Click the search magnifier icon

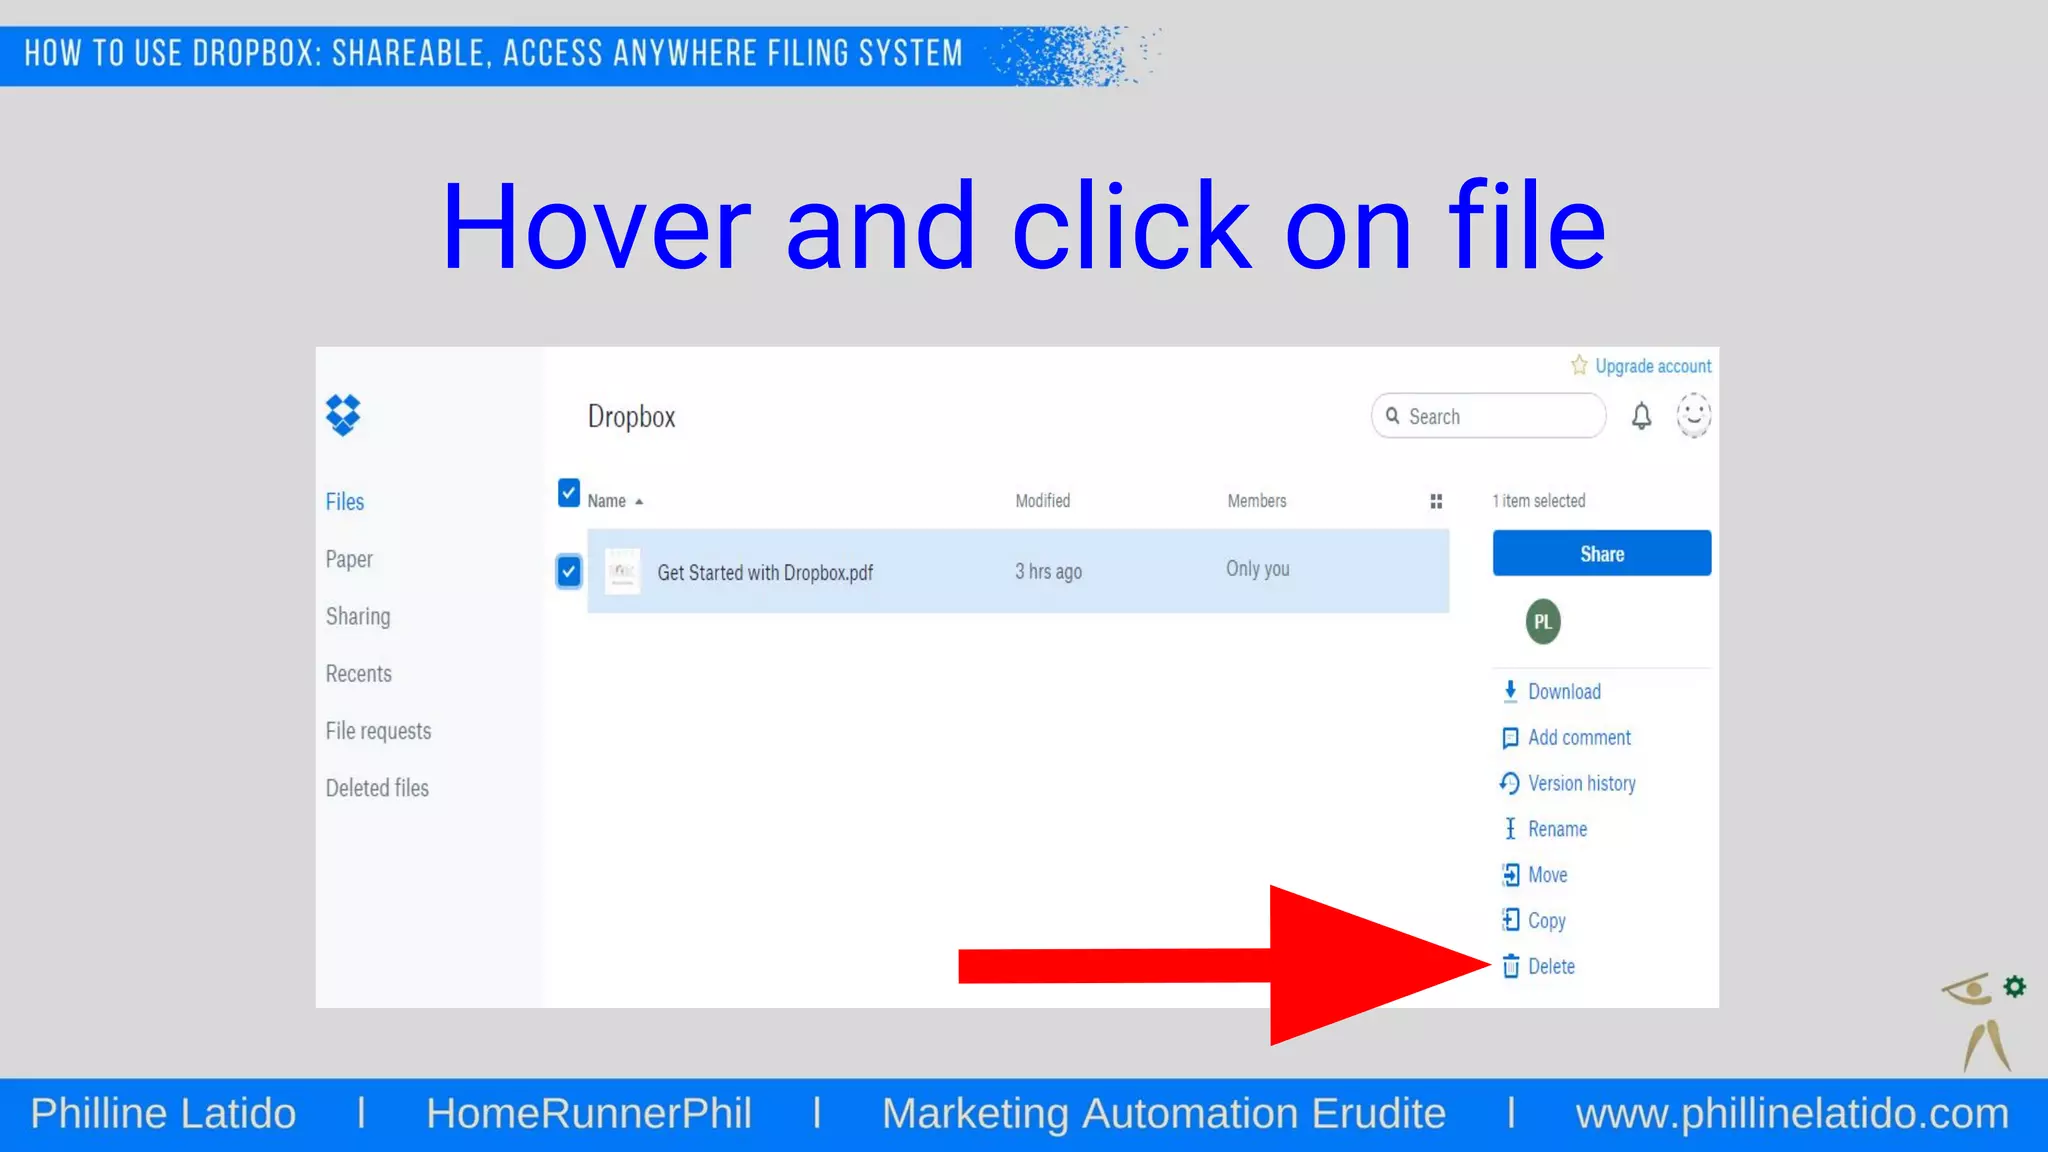point(1392,416)
